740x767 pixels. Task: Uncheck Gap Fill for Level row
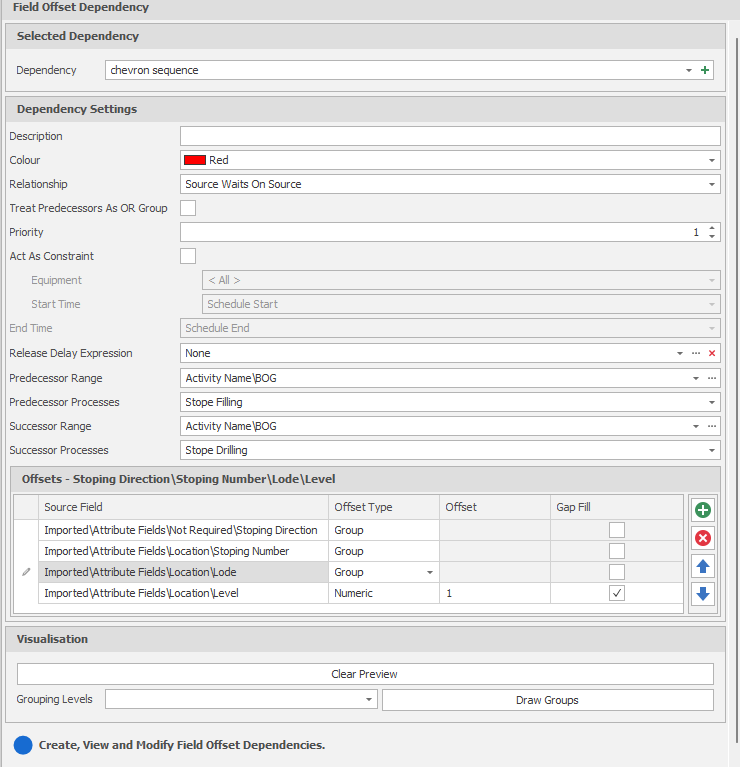click(618, 593)
